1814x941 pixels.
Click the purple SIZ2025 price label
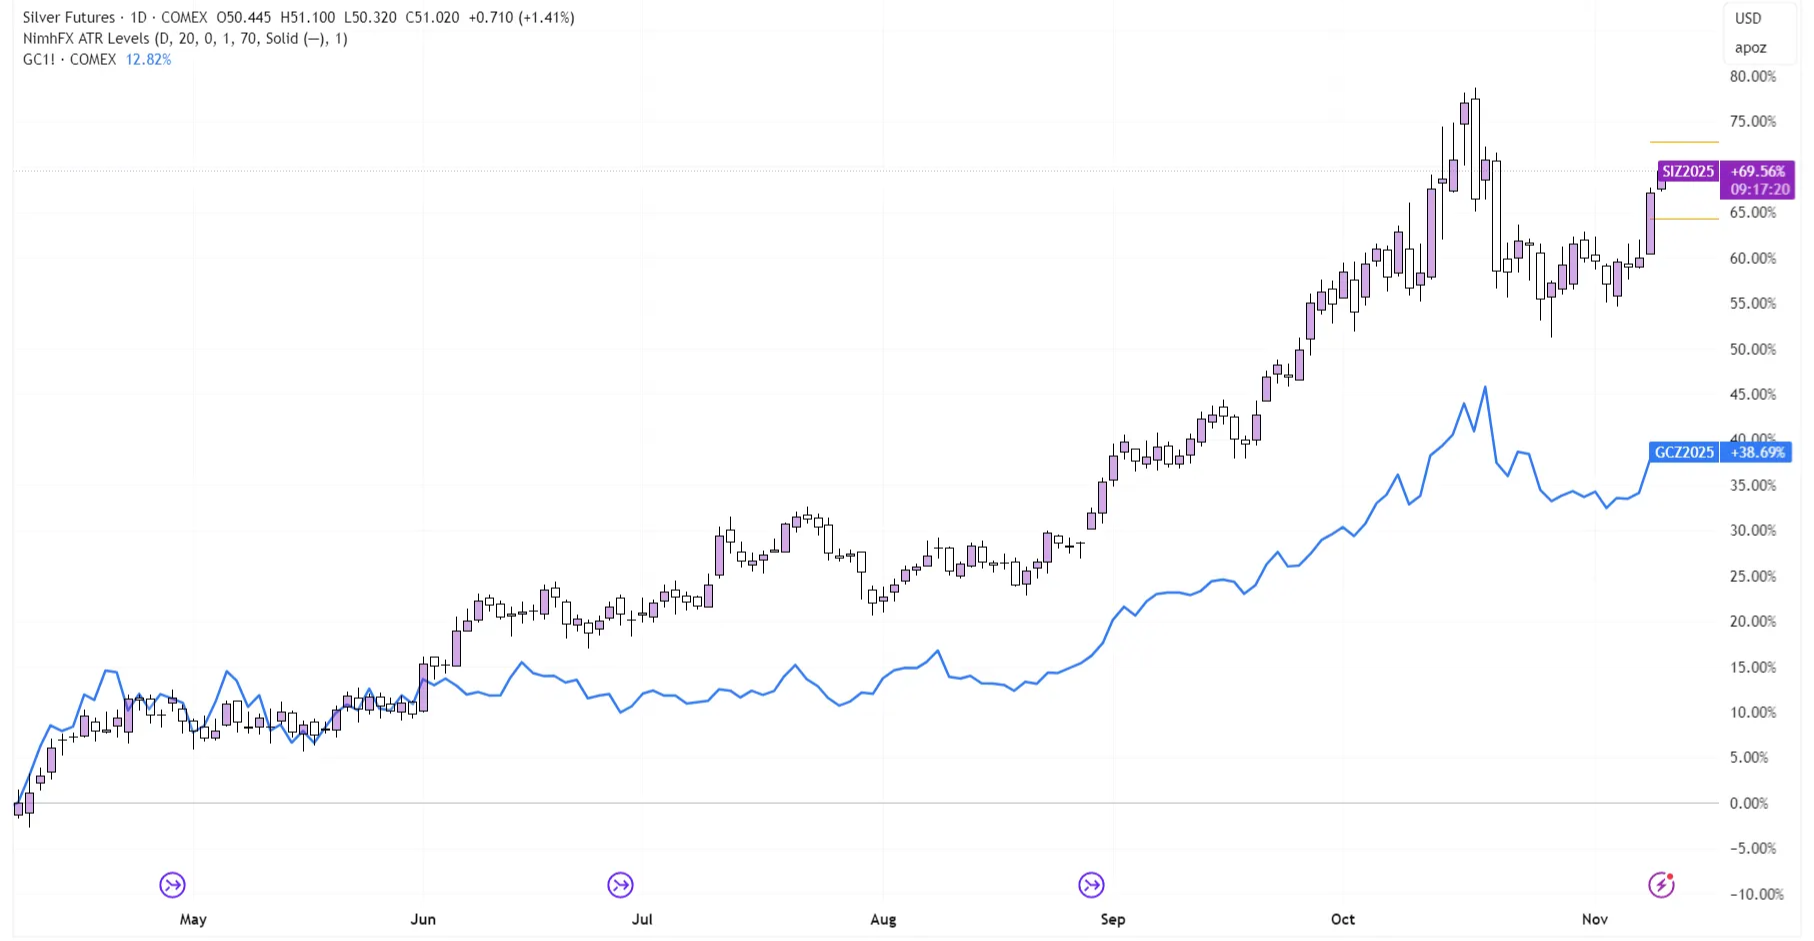coord(1688,172)
